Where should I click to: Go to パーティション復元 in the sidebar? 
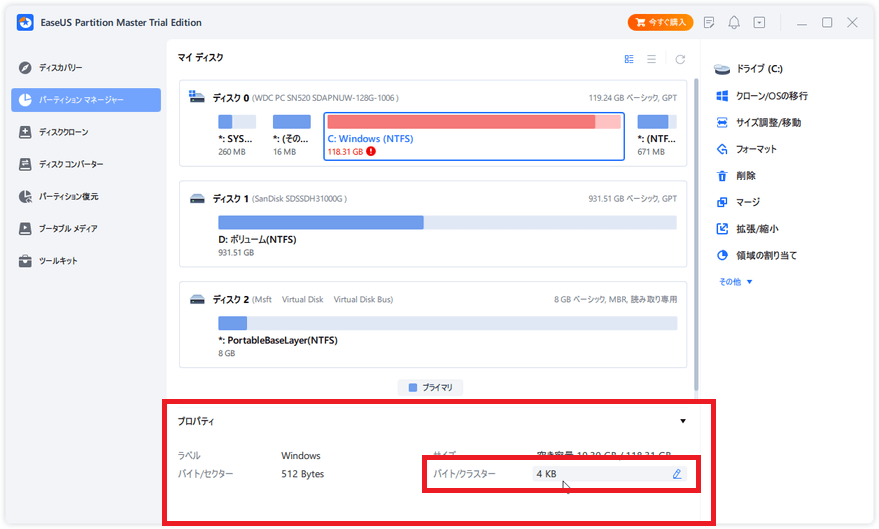coord(68,196)
